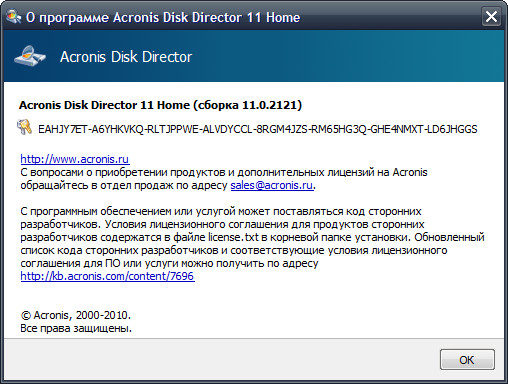Click the gold keys icon beside the license key
This screenshot has height=384, width=508.
click(x=24, y=128)
